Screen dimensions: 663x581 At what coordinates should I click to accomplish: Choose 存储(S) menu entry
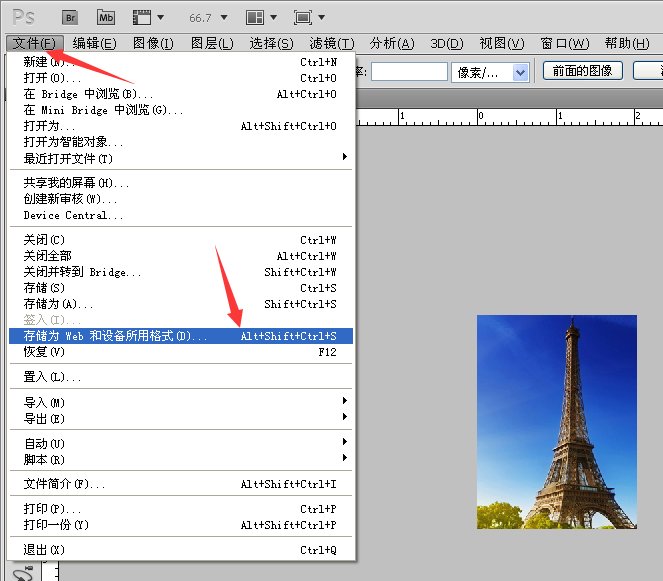181,288
